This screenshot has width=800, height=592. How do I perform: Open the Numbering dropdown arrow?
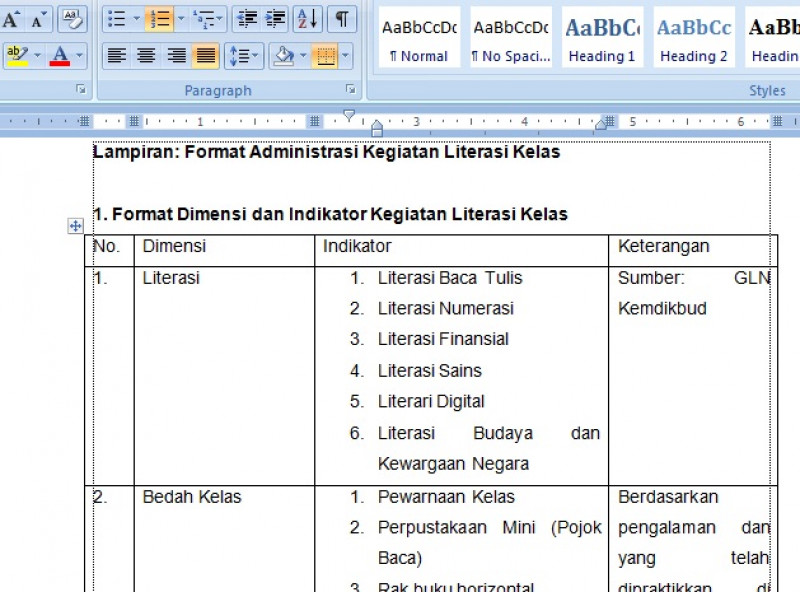pos(180,19)
